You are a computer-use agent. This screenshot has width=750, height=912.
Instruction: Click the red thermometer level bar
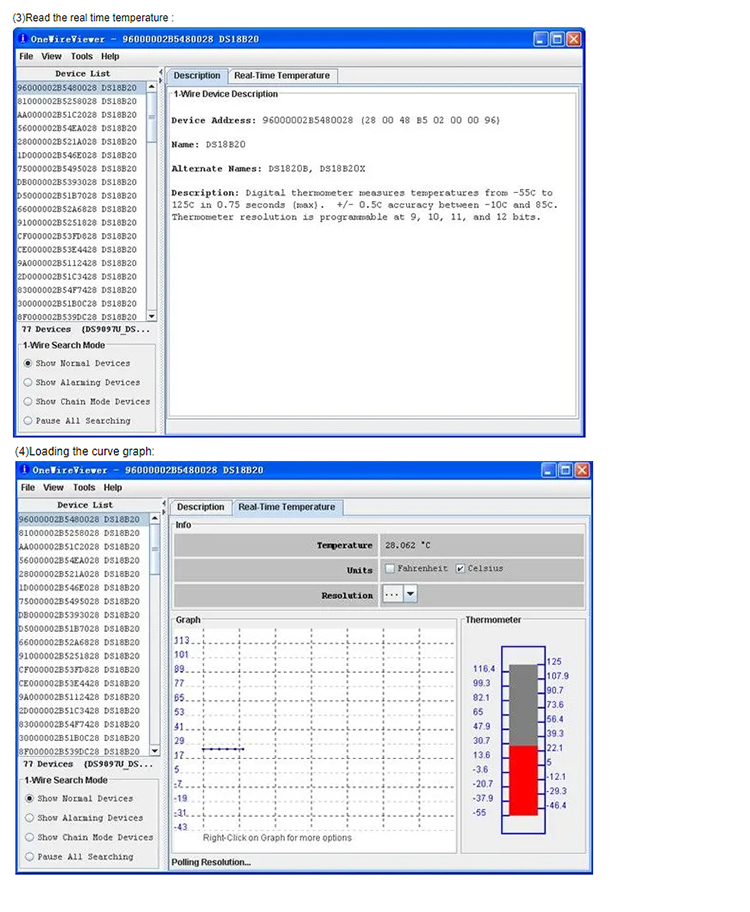pos(523,780)
